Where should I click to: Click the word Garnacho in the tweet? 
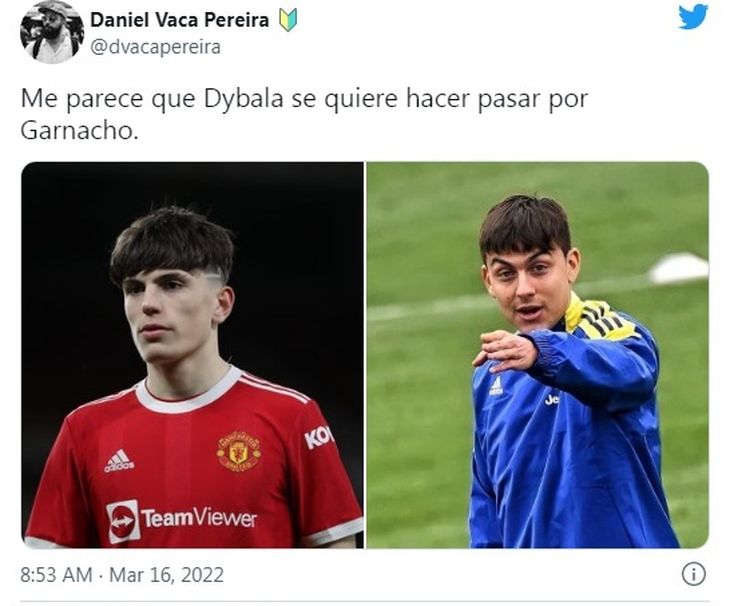click(79, 131)
